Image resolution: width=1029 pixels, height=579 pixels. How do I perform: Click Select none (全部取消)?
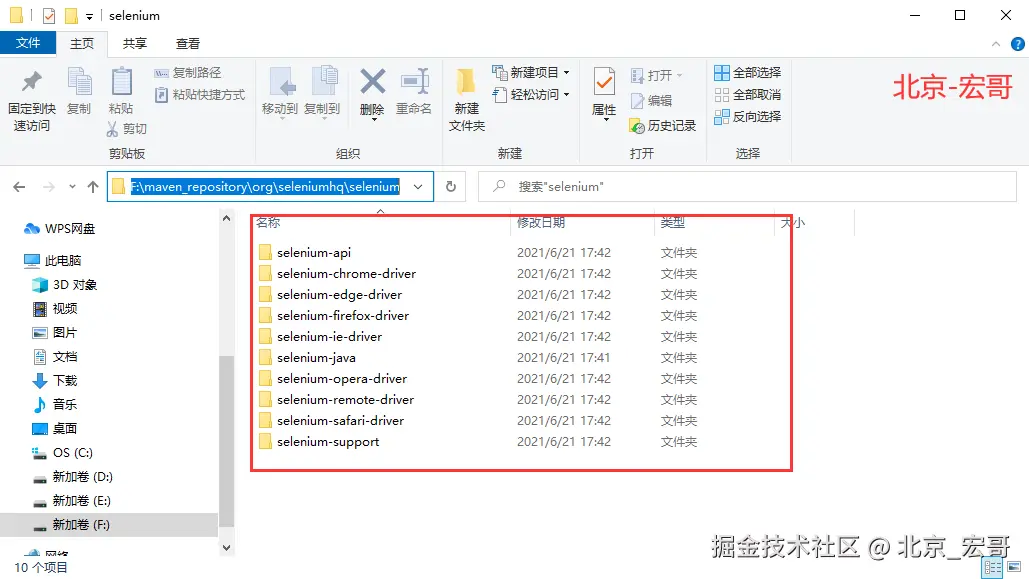point(747,95)
